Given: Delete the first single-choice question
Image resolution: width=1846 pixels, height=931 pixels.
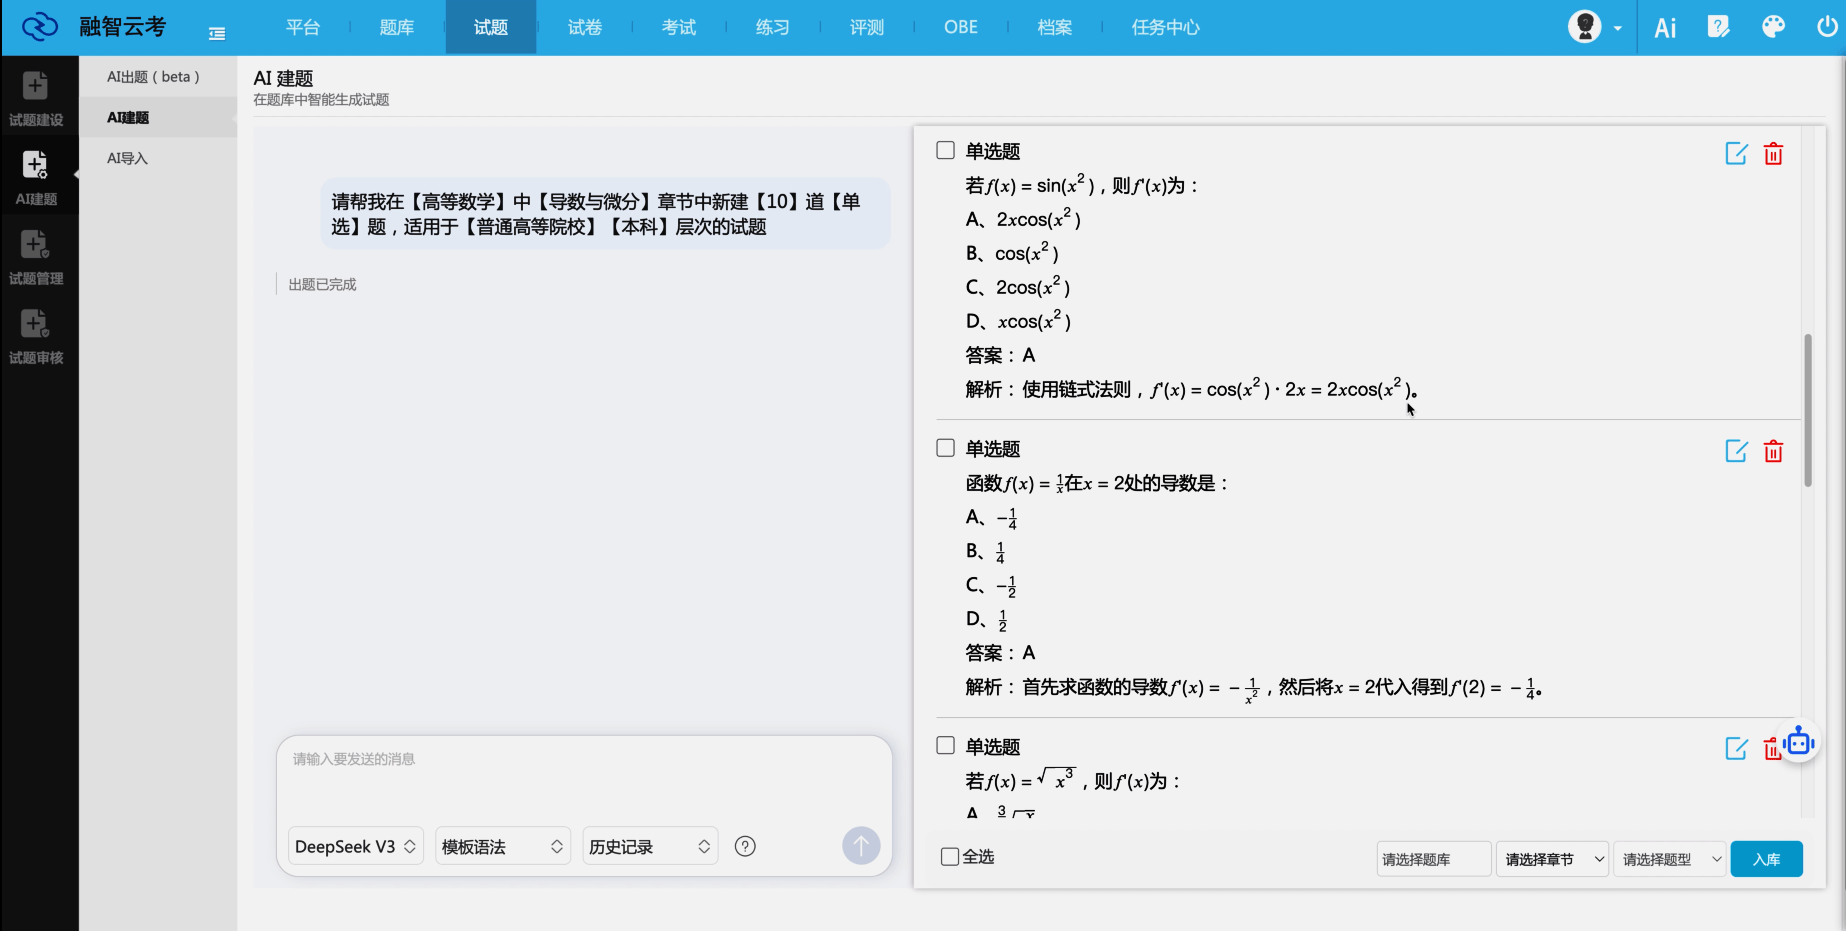Looking at the screenshot, I should pos(1773,154).
